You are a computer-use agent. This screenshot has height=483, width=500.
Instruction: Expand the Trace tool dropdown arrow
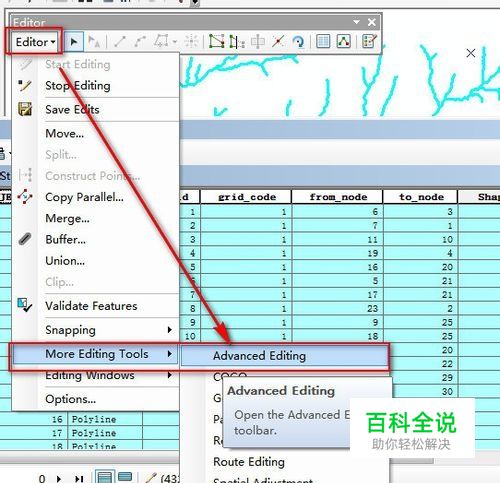pyautogui.click(x=174, y=42)
